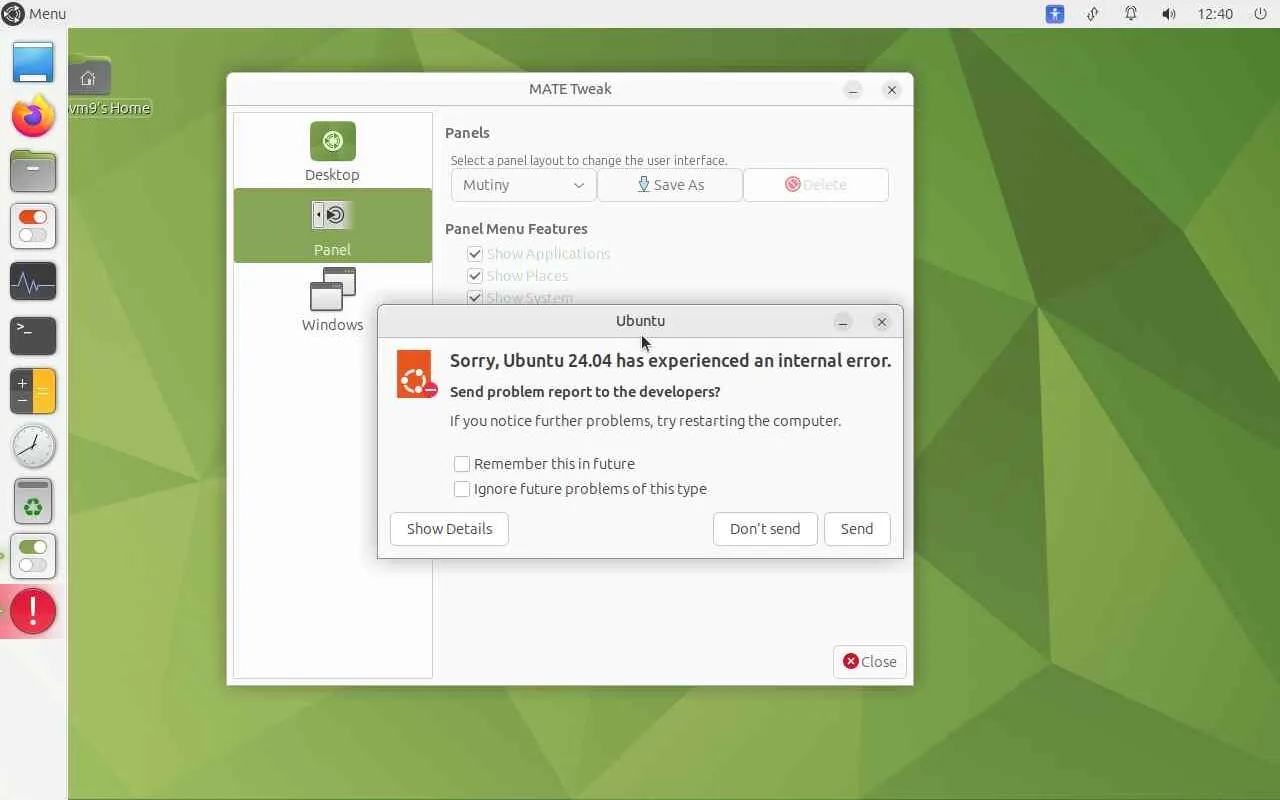Open the Menu button in the top panel
This screenshot has width=1280, height=800.
pos(34,14)
